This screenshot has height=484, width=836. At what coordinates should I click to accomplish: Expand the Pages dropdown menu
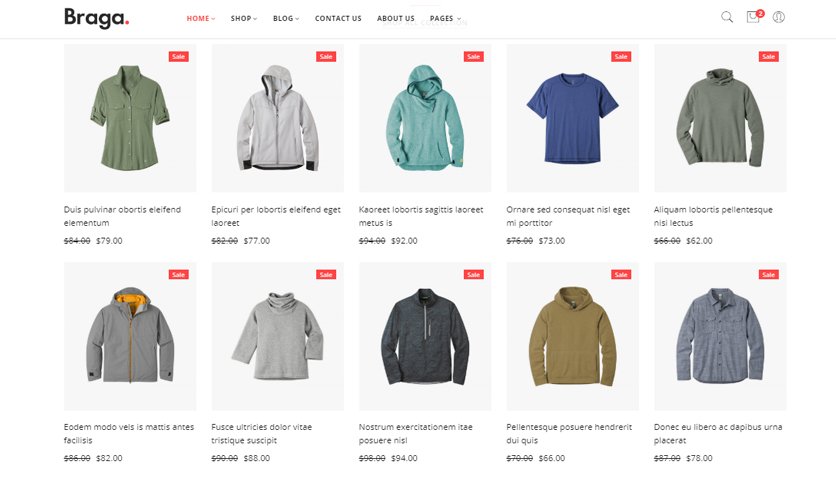(x=445, y=18)
